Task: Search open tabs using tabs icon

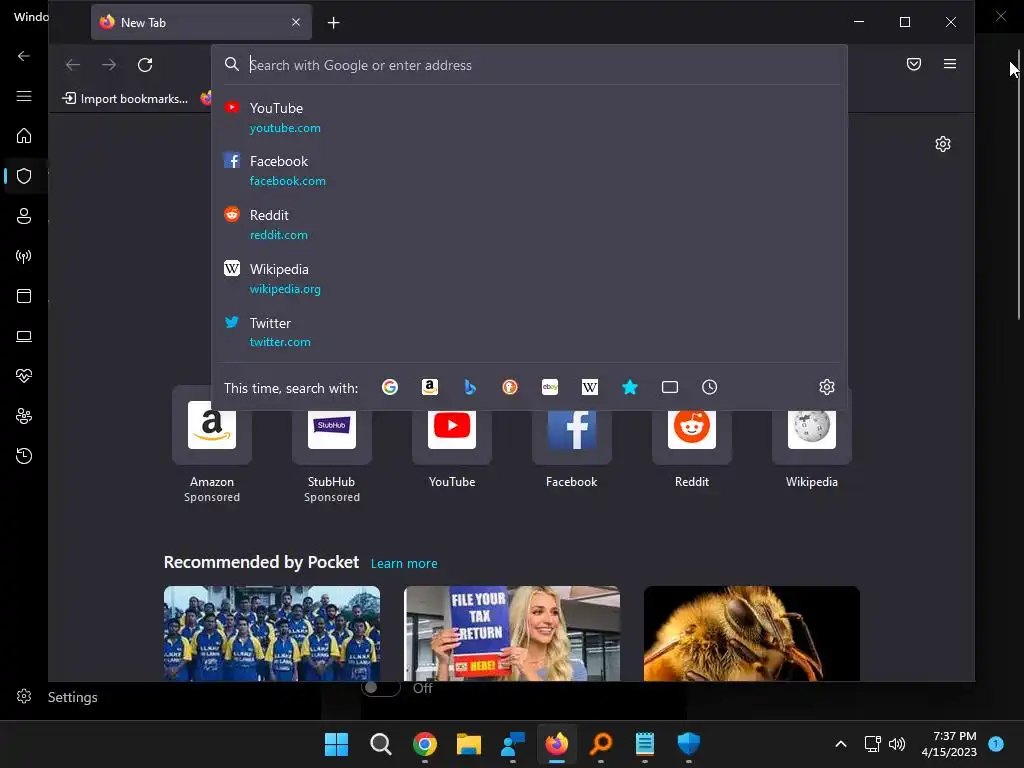Action: pos(669,387)
